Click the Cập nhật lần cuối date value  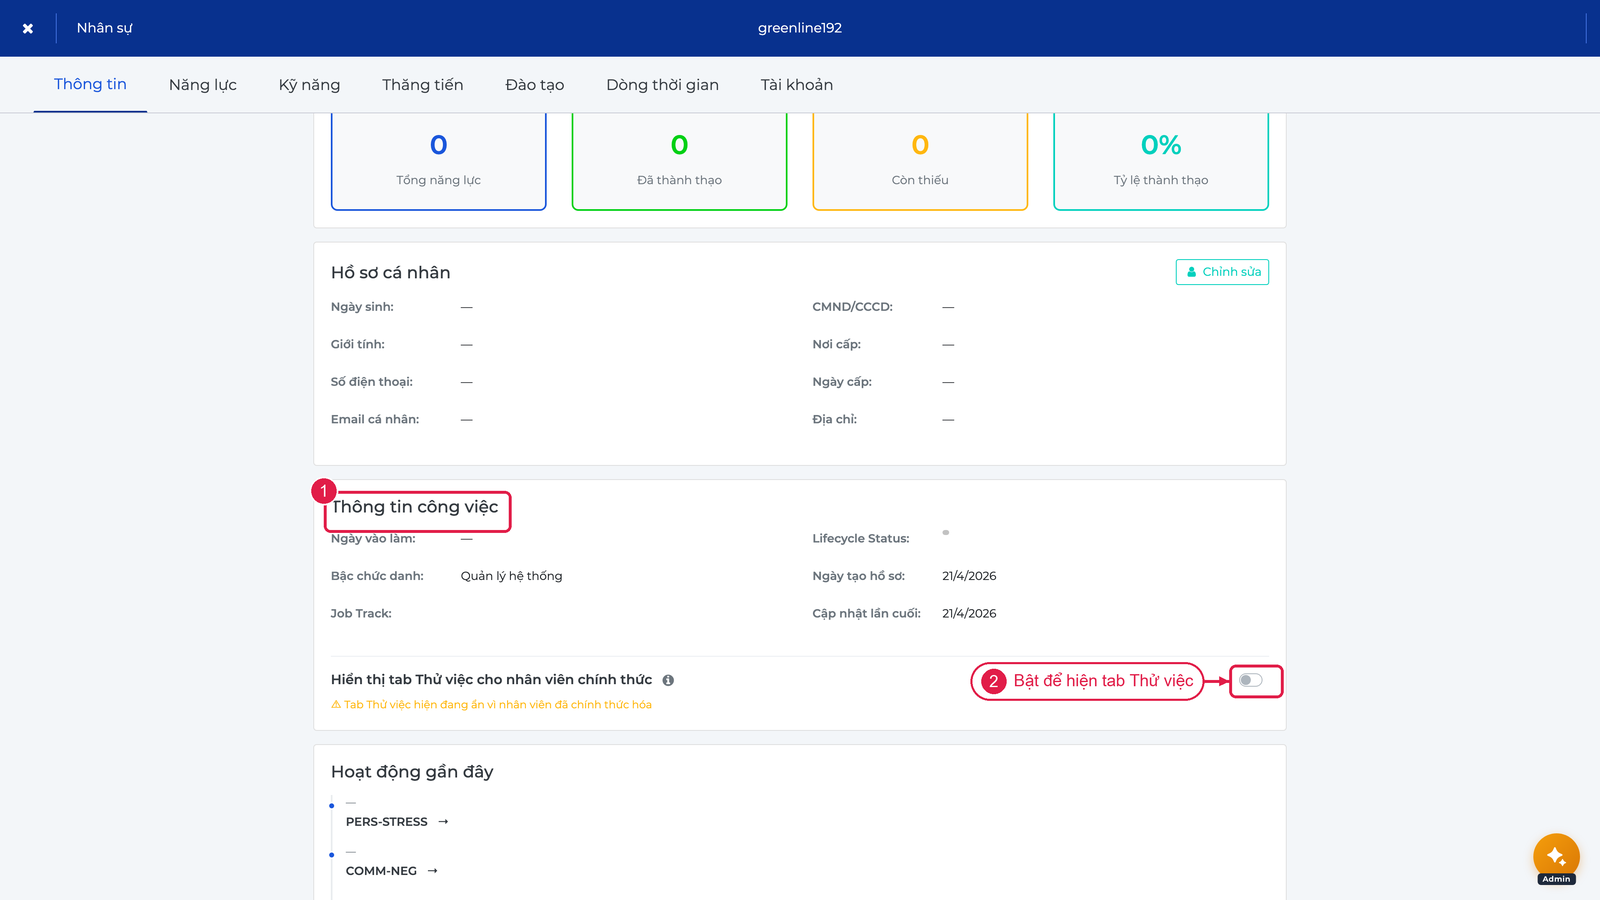(969, 614)
